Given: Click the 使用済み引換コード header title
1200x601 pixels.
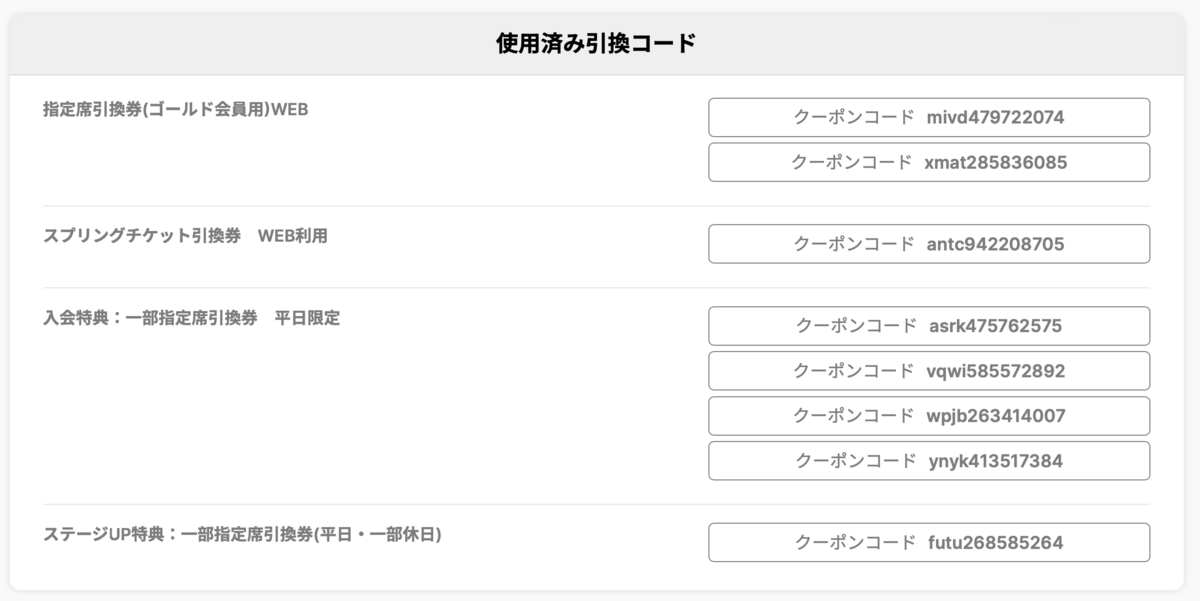Looking at the screenshot, I should point(596,44).
